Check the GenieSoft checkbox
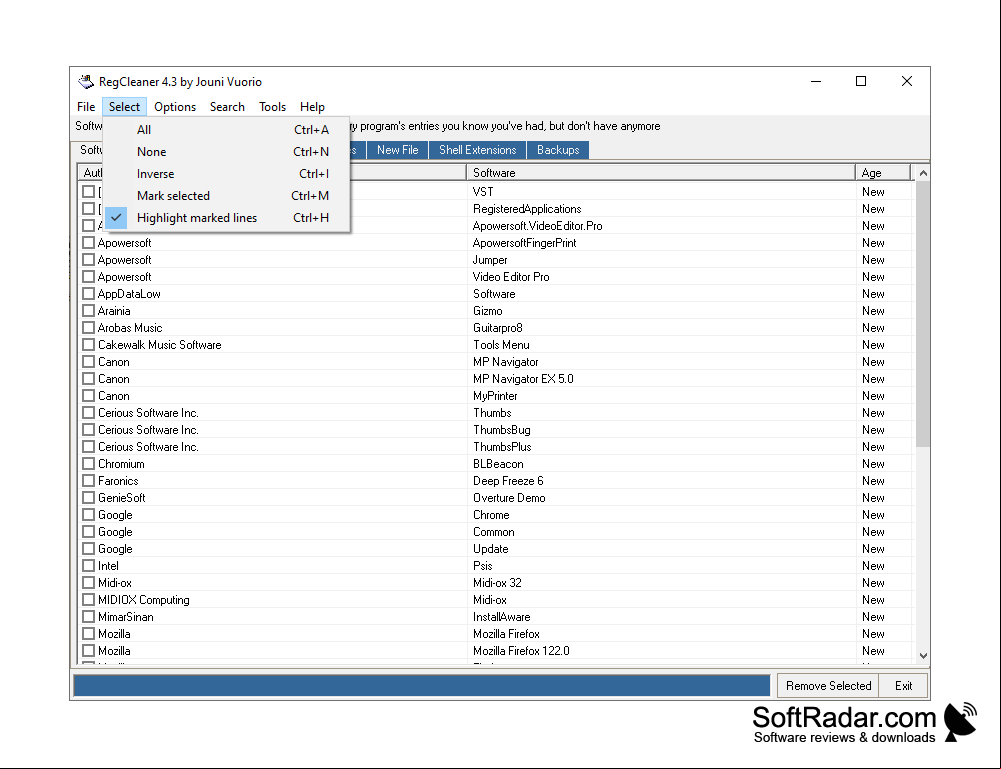The width and height of the screenshot is (1001, 769). click(x=89, y=498)
